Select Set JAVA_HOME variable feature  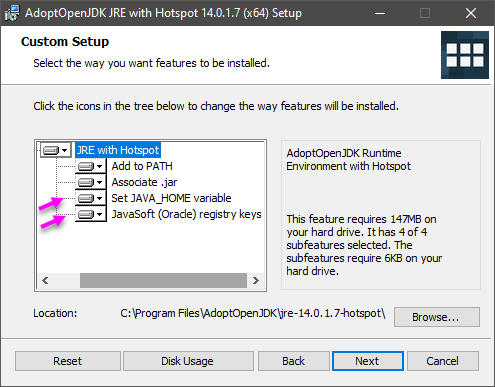tap(171, 198)
